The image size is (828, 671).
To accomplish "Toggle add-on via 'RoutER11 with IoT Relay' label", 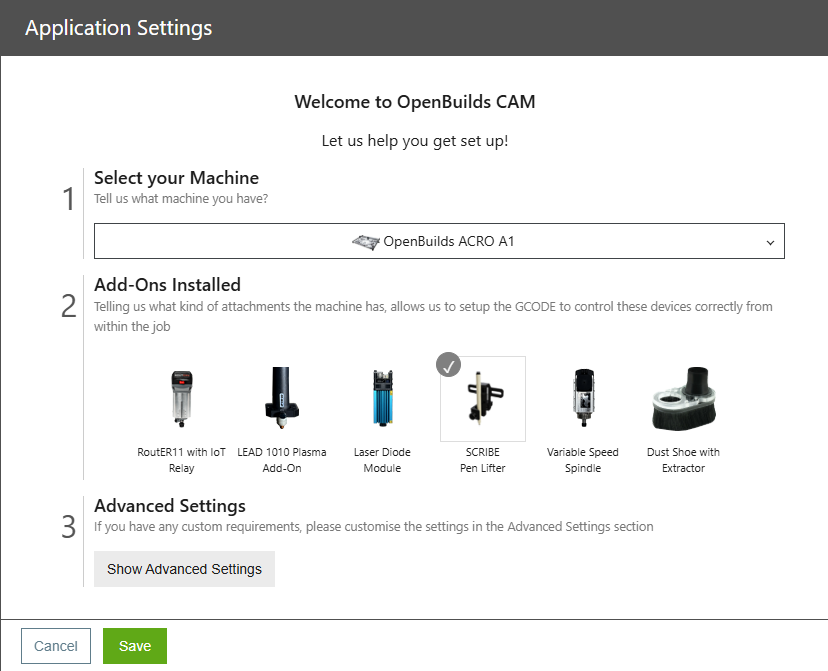I will (x=181, y=460).
